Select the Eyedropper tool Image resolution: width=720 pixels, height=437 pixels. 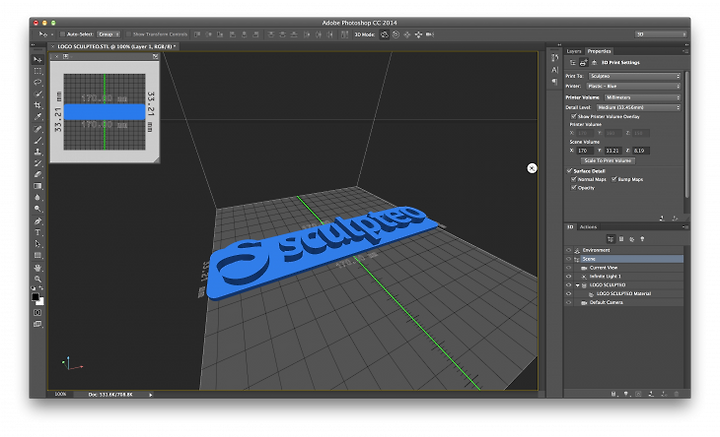point(38,117)
